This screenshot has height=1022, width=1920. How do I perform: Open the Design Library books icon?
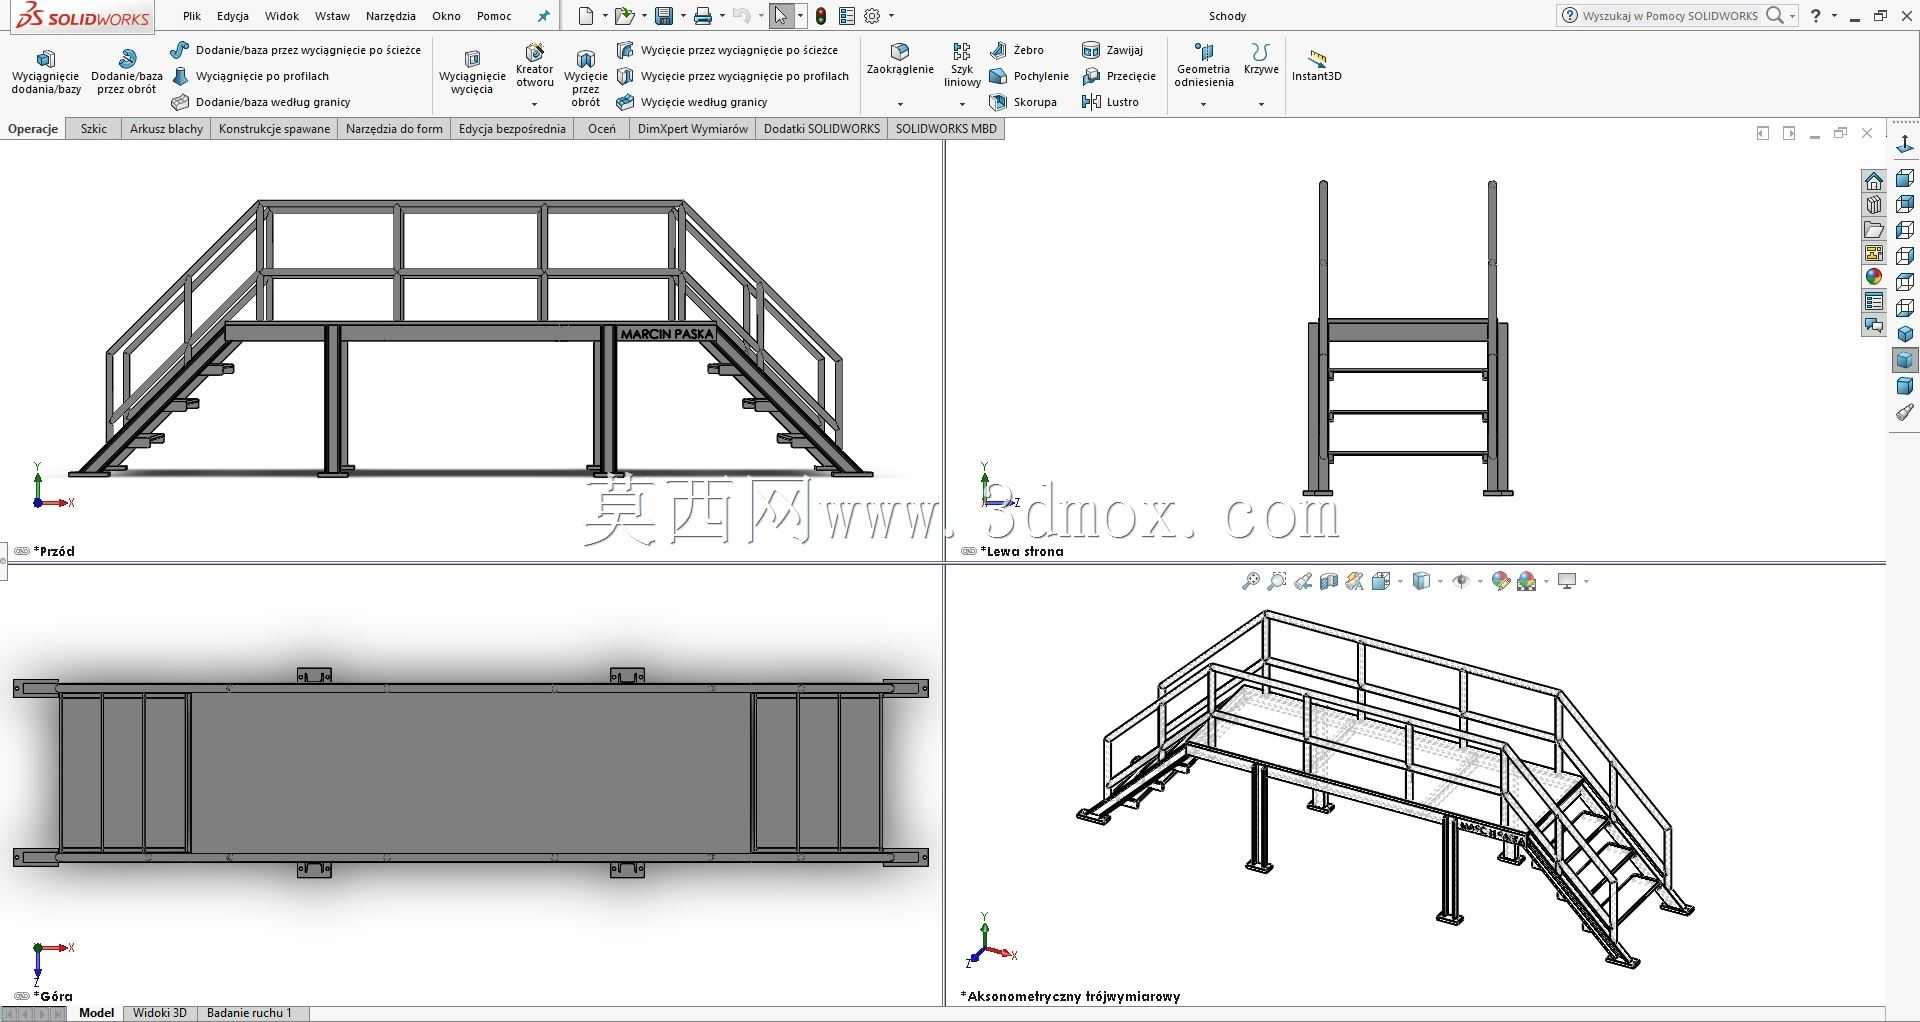(x=1874, y=205)
